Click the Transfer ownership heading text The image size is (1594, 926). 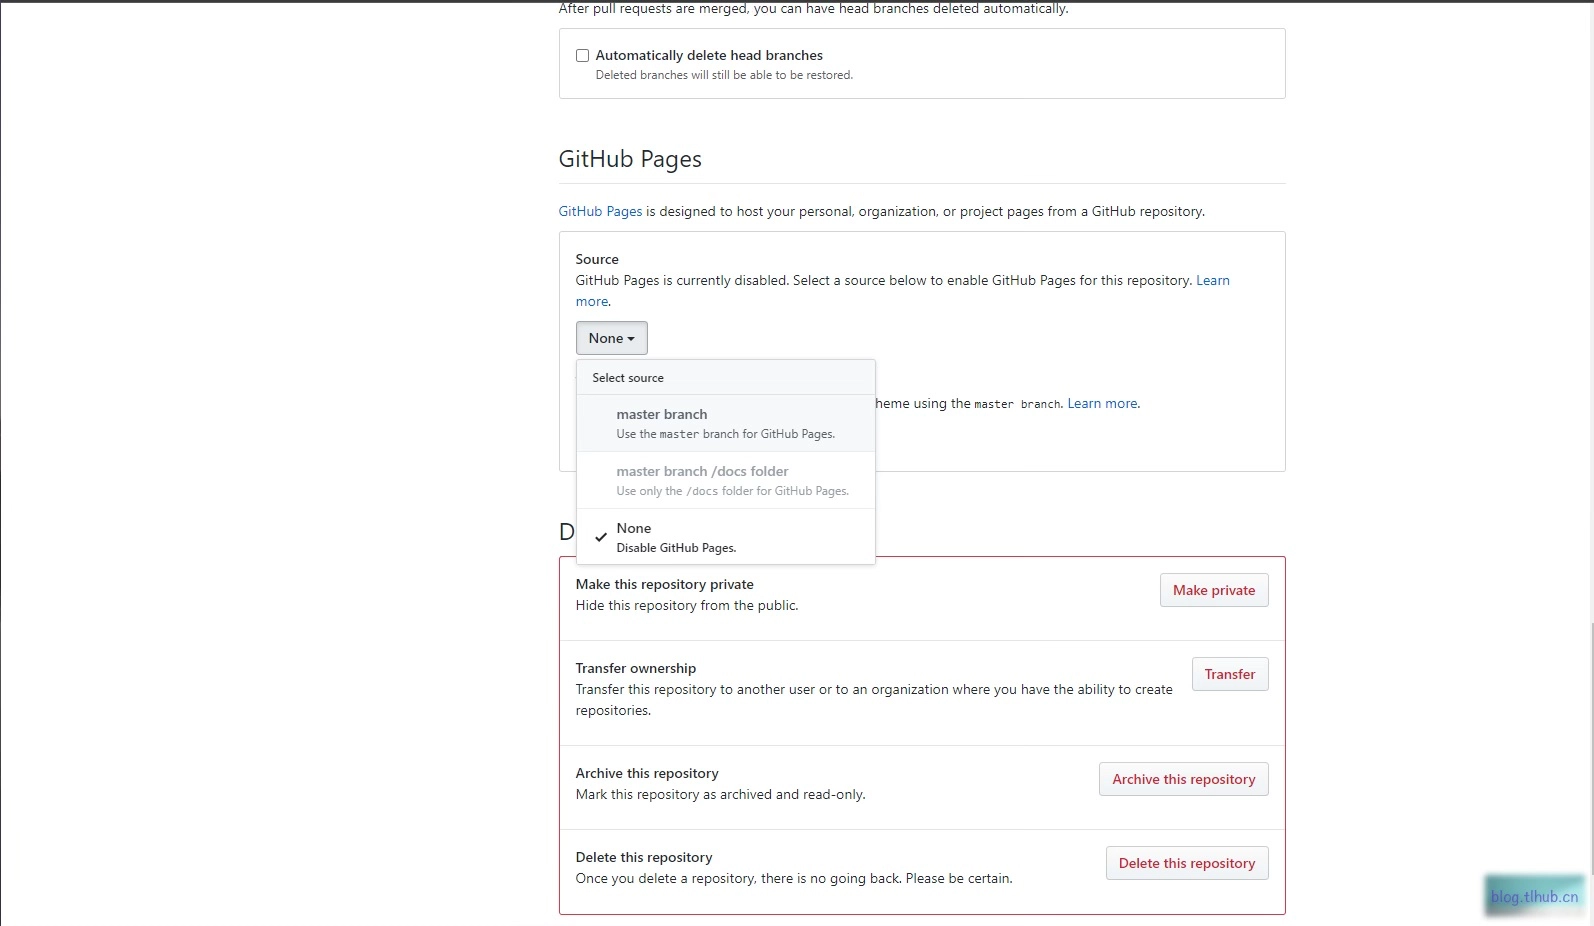pos(635,668)
